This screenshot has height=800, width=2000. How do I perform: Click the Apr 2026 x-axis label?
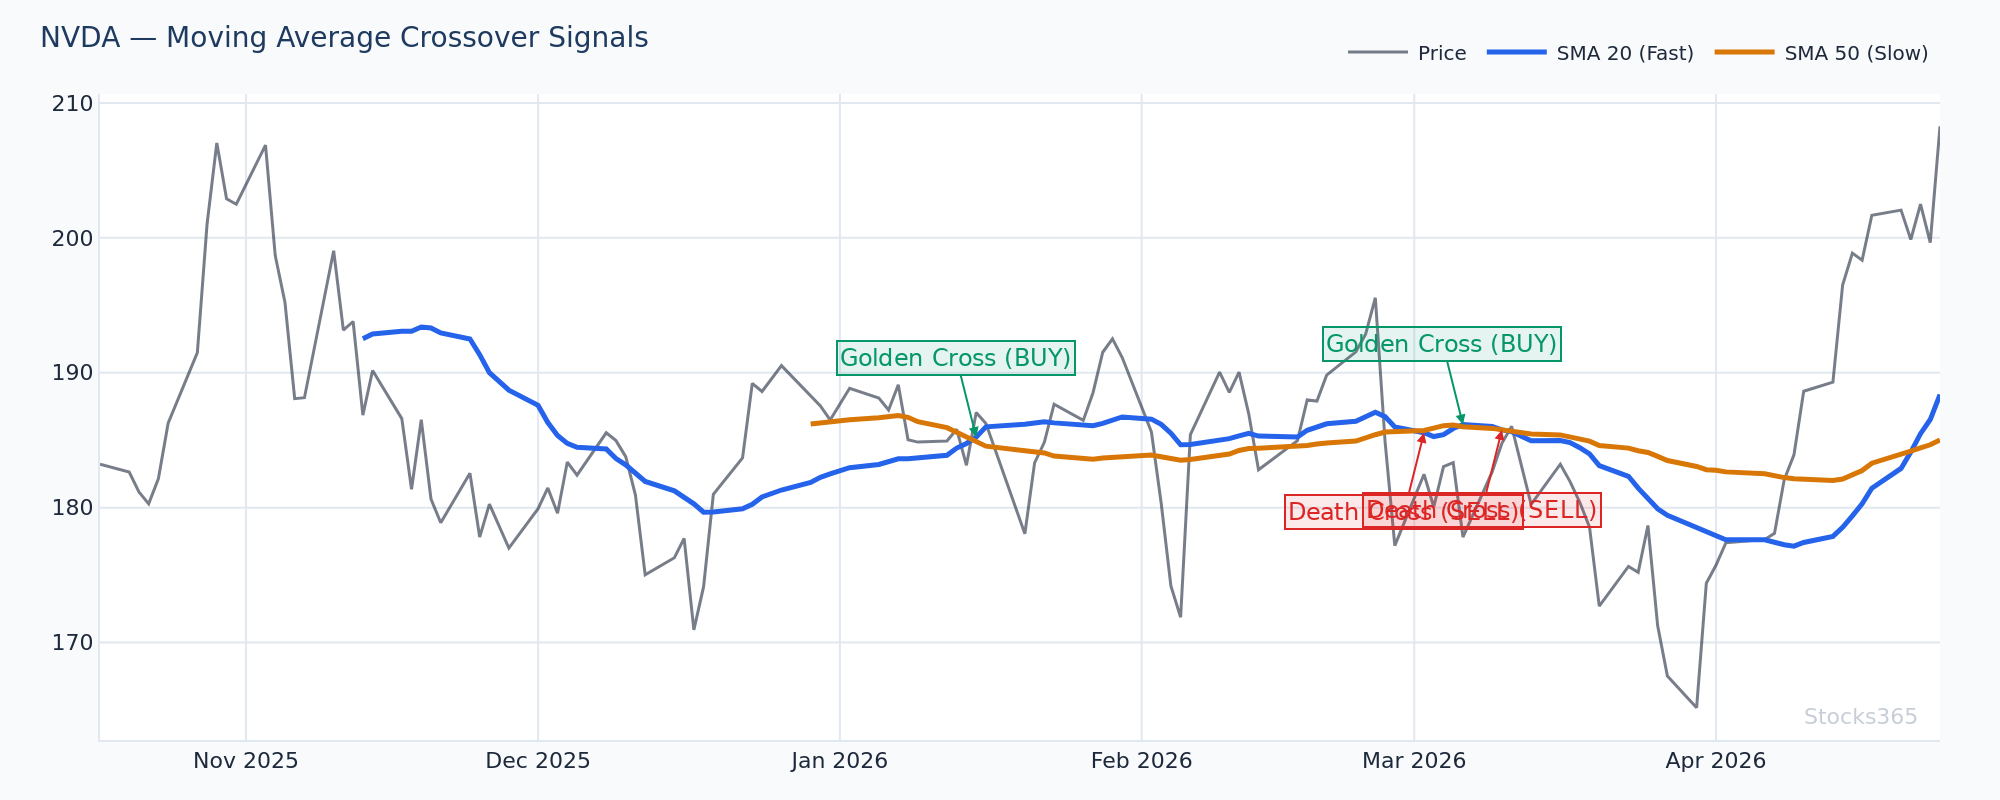(x=1715, y=761)
